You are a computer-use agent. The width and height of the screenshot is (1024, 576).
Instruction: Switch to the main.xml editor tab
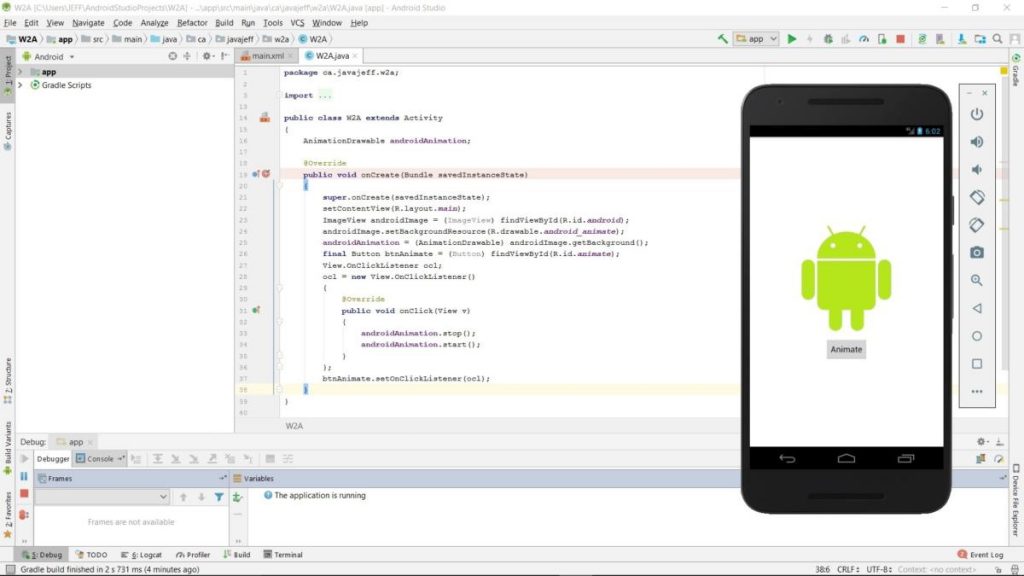tap(266, 56)
